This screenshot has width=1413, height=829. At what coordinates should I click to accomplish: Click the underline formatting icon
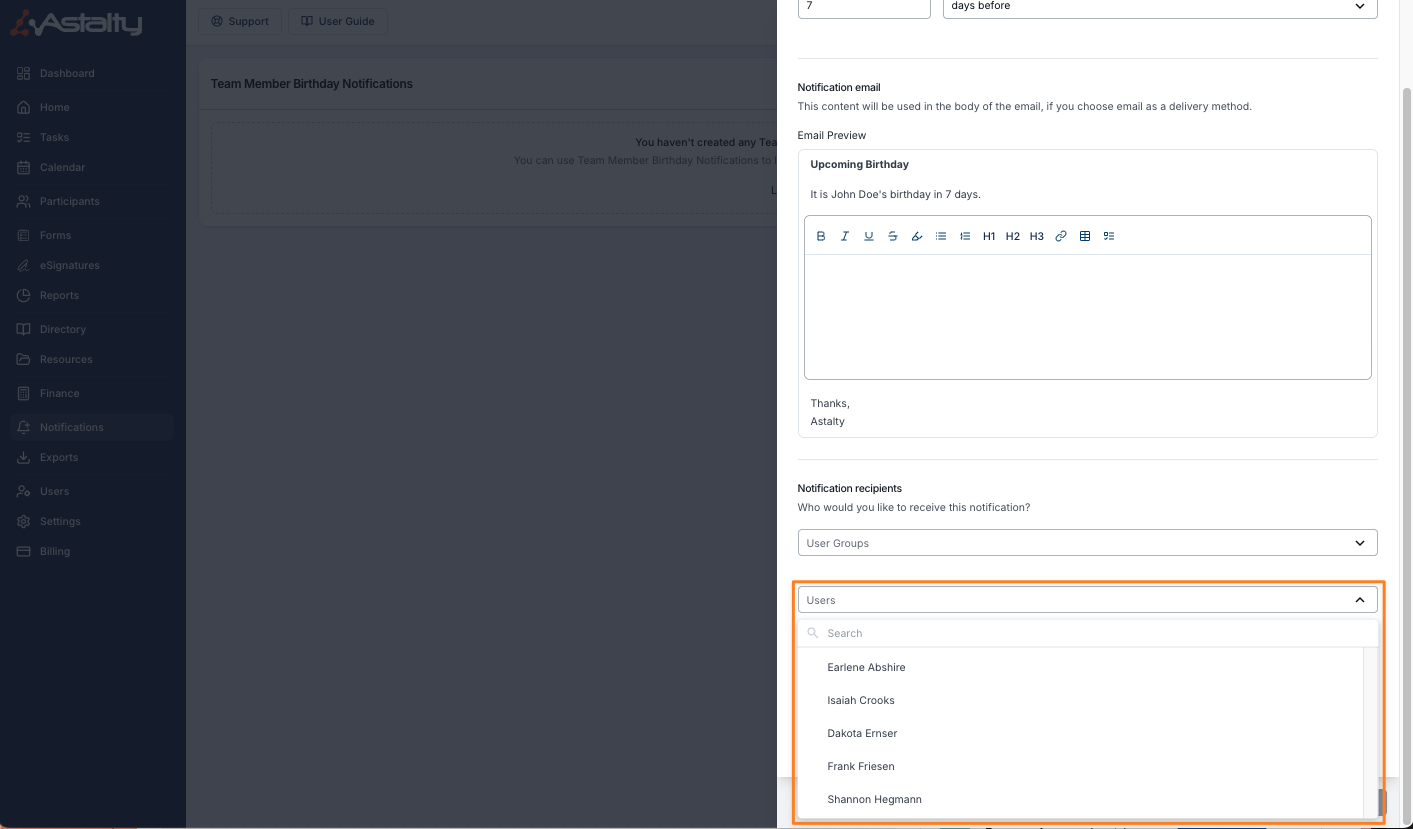point(869,236)
